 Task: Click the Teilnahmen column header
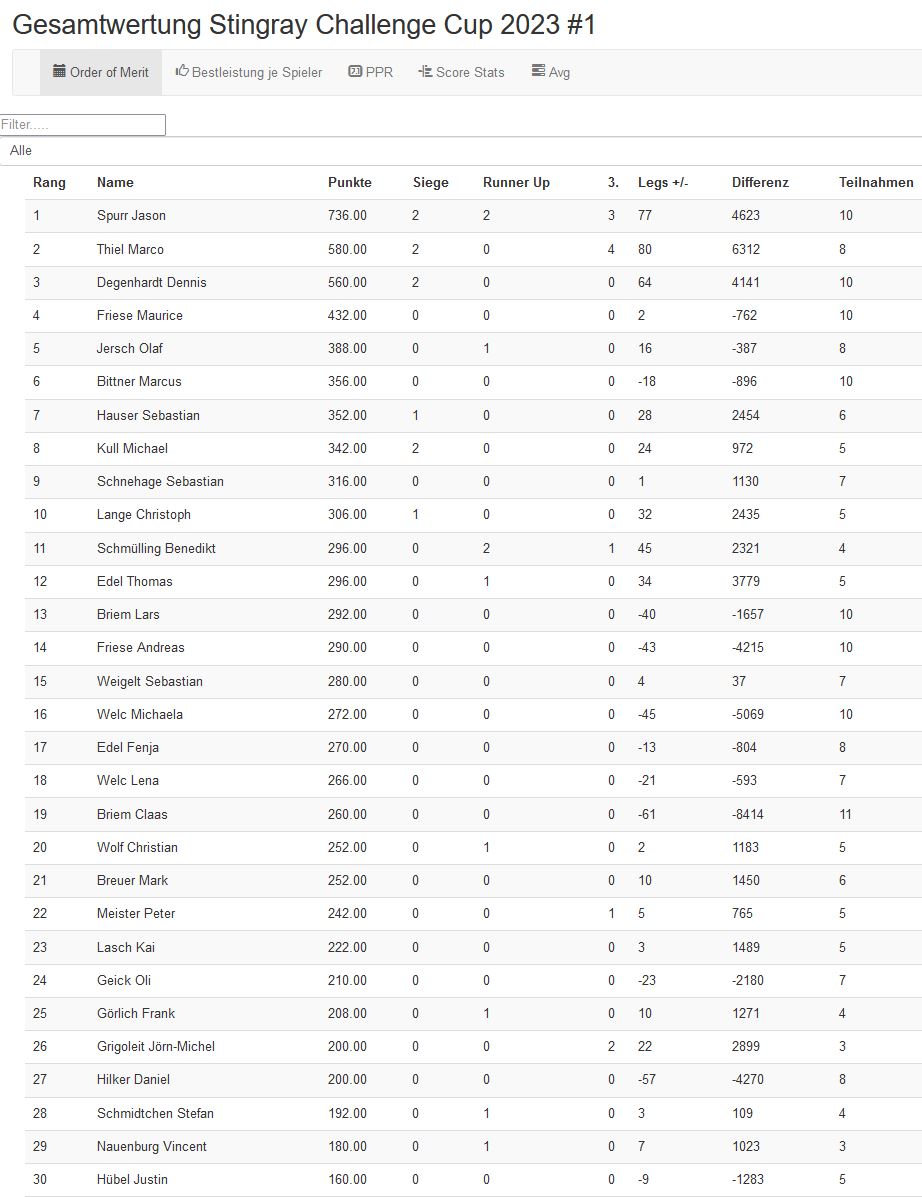(x=876, y=182)
